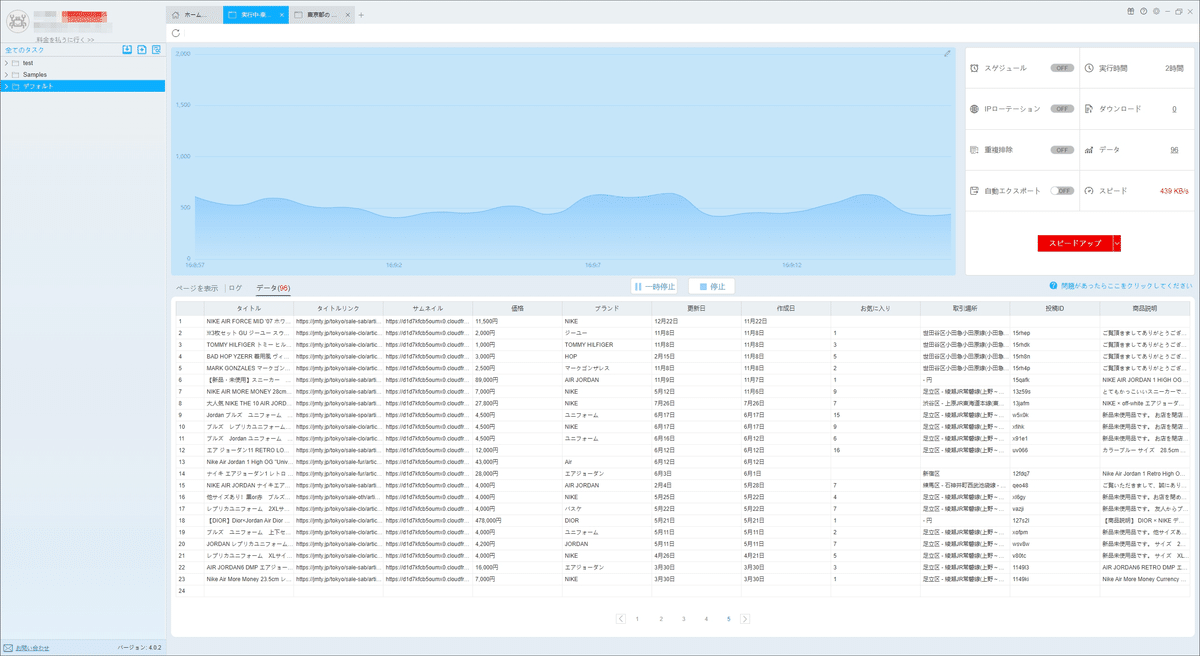
Task: Open the ページを表示 view tab
Action: (x=197, y=288)
